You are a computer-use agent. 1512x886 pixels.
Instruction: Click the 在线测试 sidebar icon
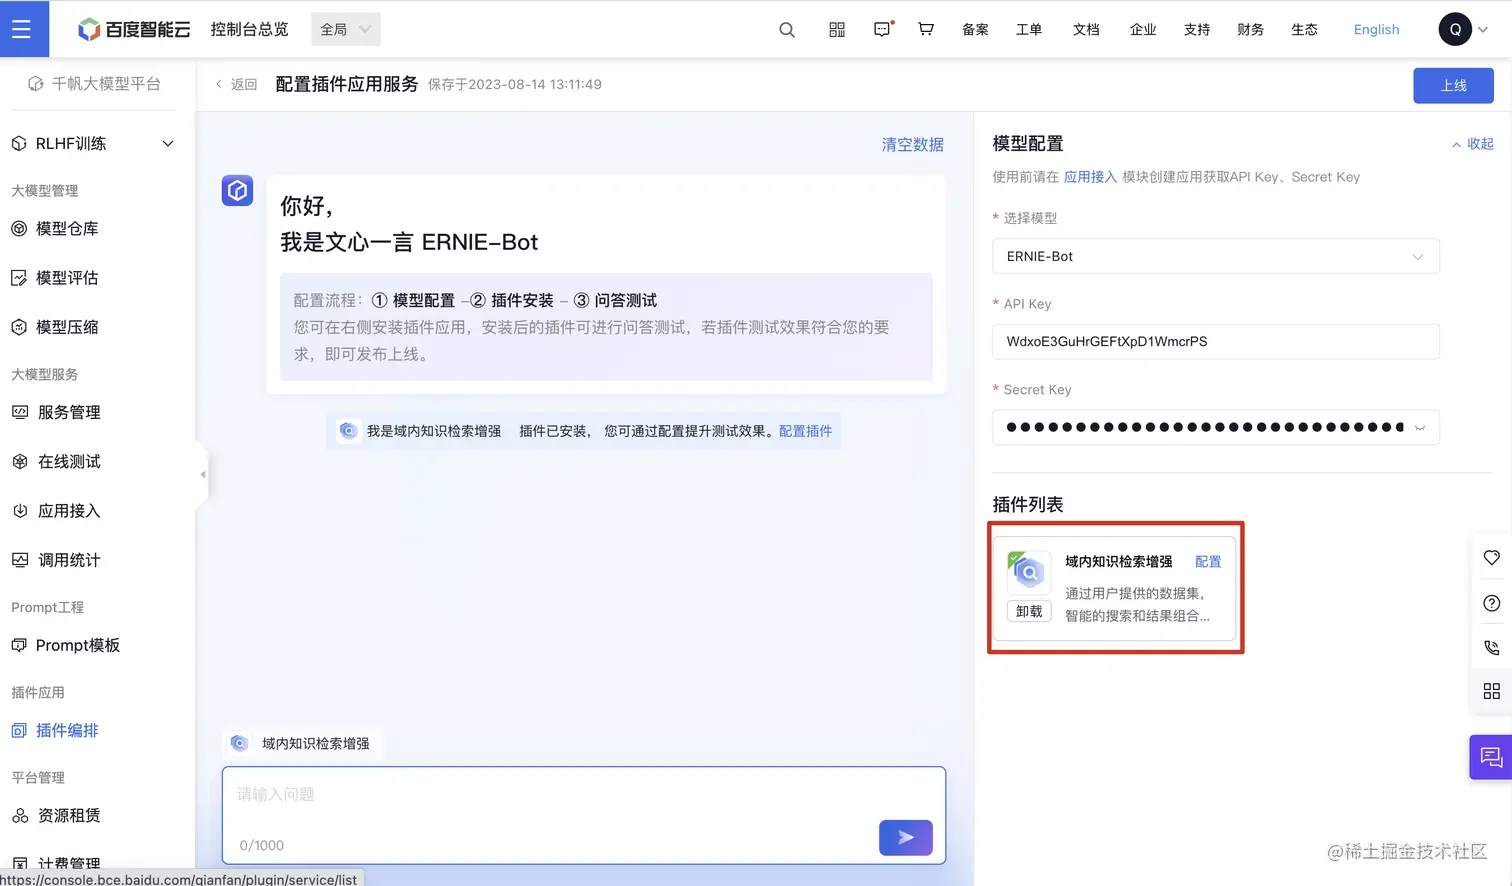point(20,461)
